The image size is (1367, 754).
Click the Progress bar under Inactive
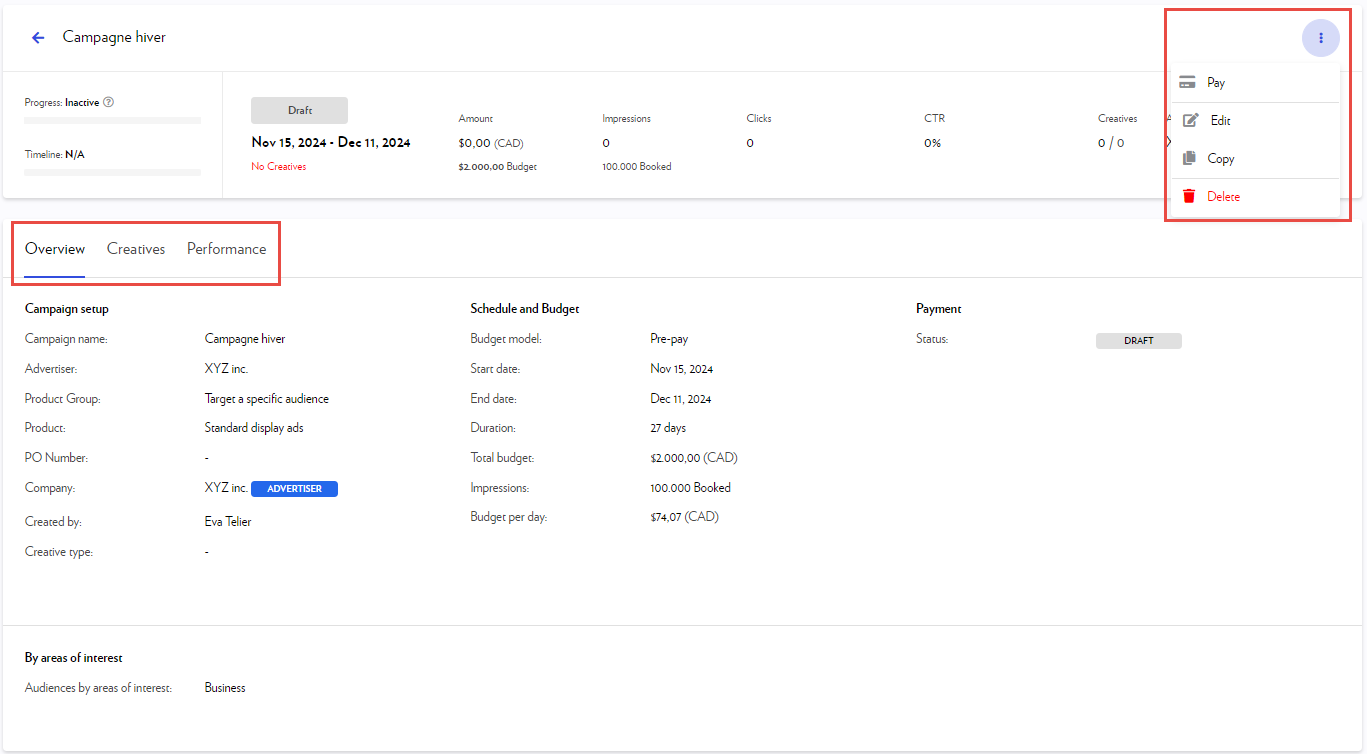[112, 121]
